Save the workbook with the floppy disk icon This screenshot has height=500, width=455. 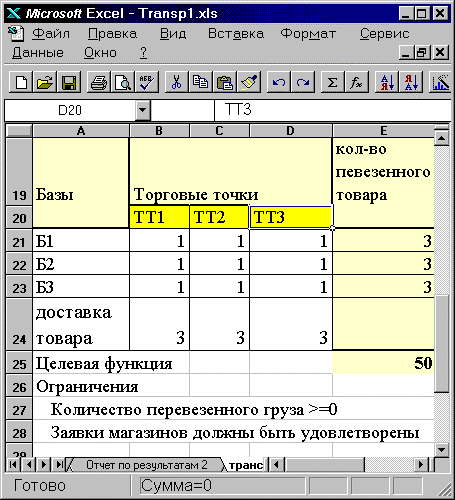[69, 82]
